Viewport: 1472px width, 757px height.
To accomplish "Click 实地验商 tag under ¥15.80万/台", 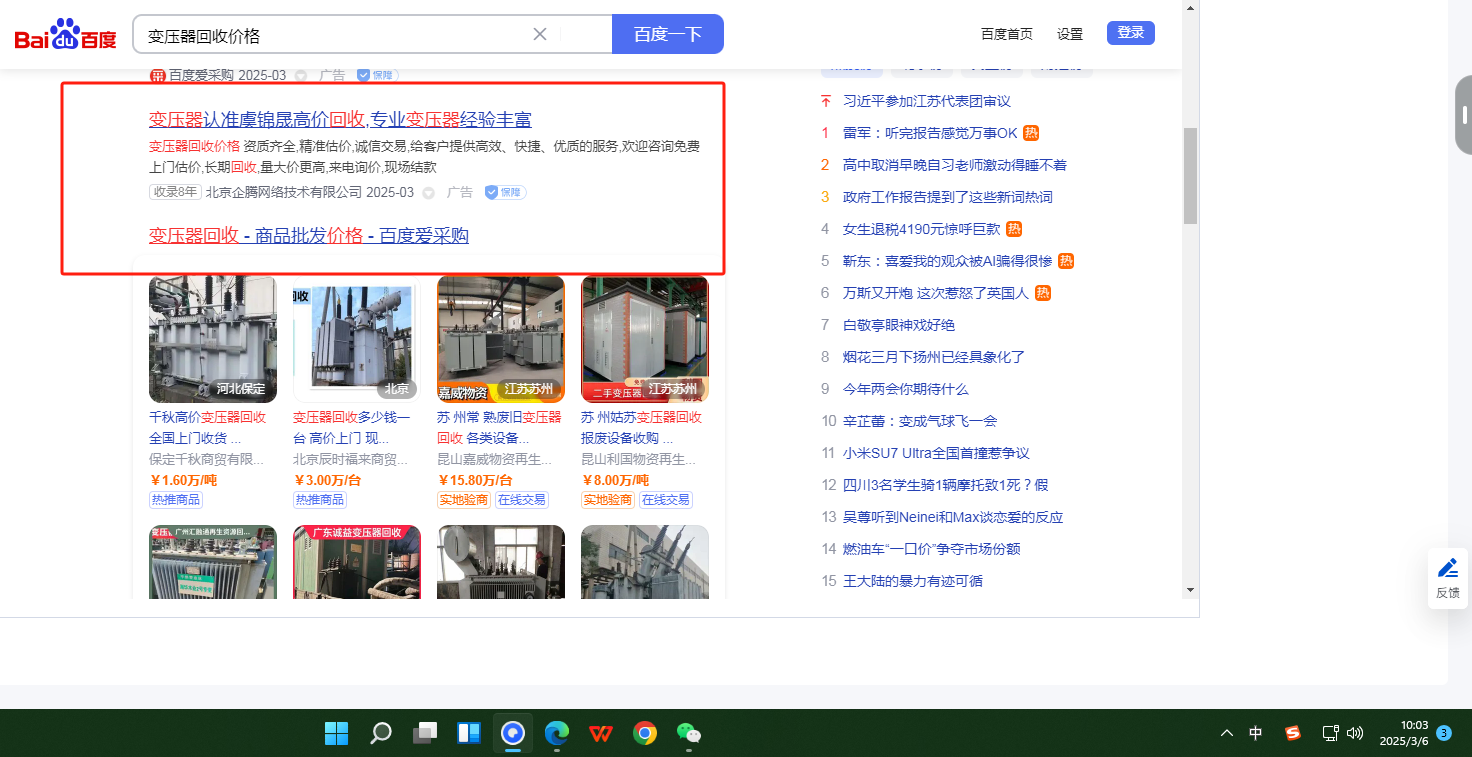I will pos(464,500).
